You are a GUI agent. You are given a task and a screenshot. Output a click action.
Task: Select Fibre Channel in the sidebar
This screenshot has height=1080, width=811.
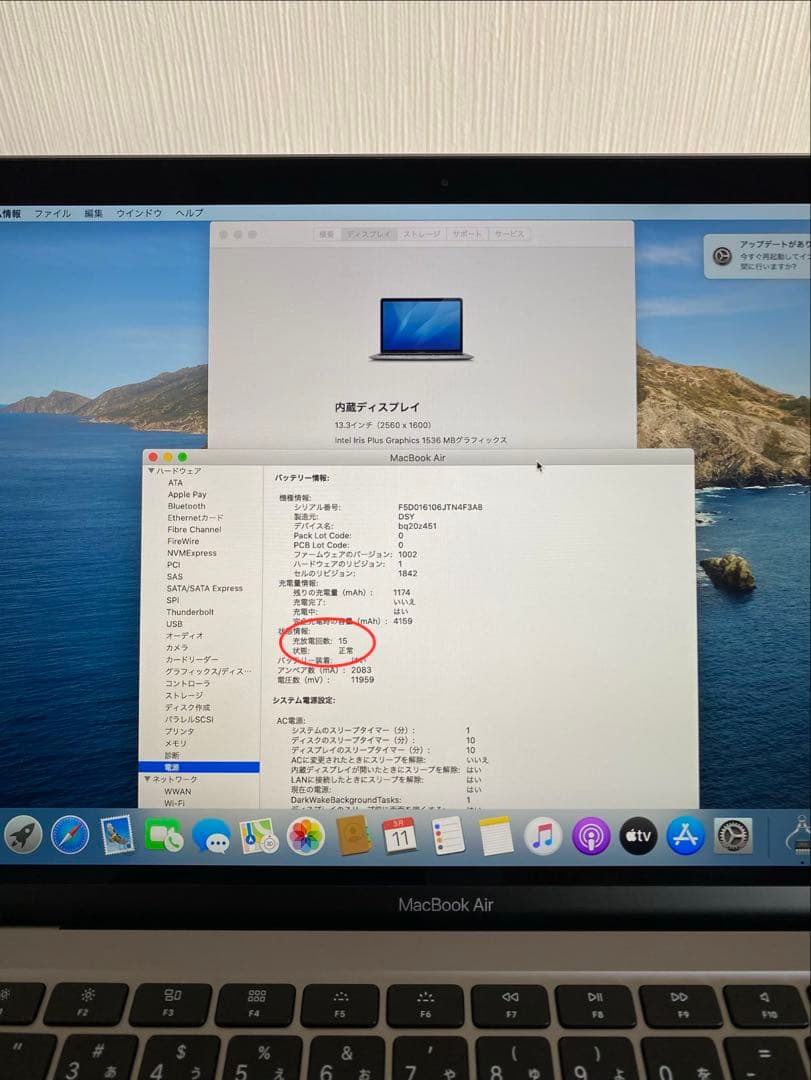(x=194, y=529)
